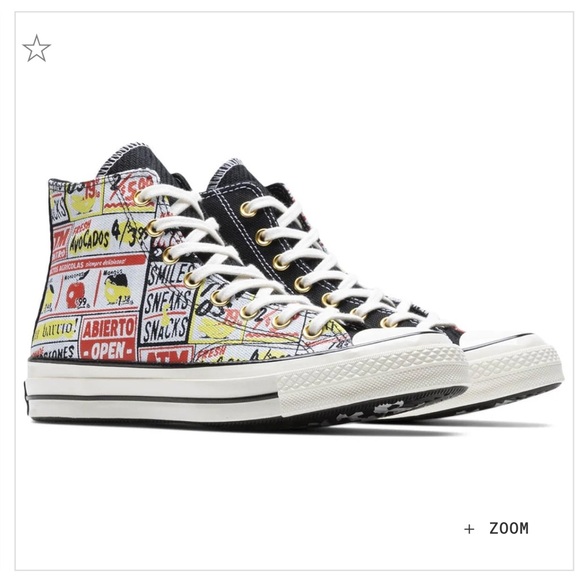Click the plus sign beside ZOOM
The height and width of the screenshot is (580, 580).
469,529
